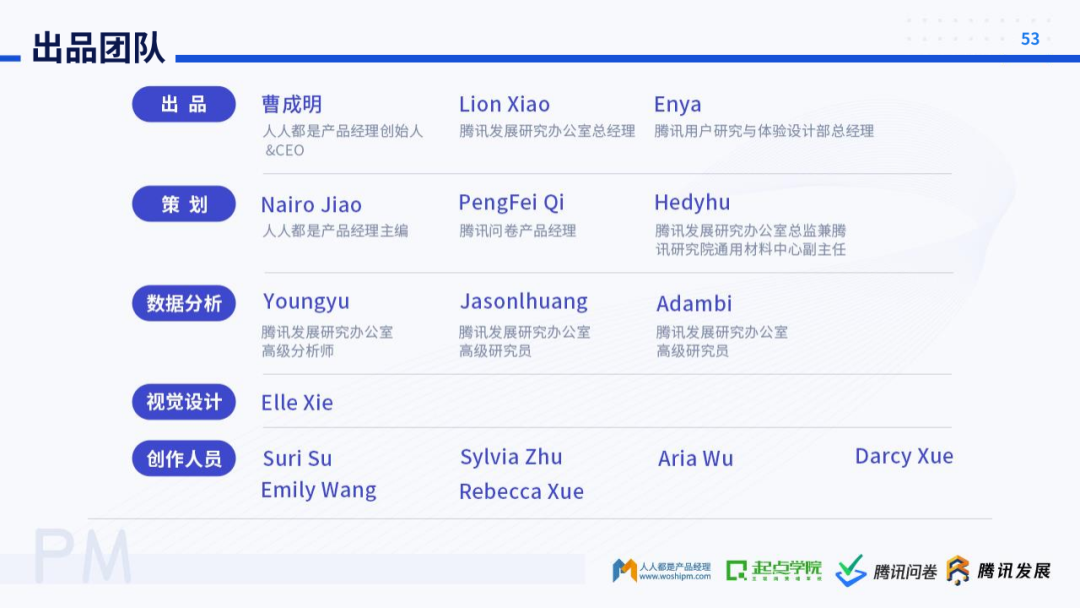Click the name Rebecca Xue
1080x608 pixels.
click(521, 492)
